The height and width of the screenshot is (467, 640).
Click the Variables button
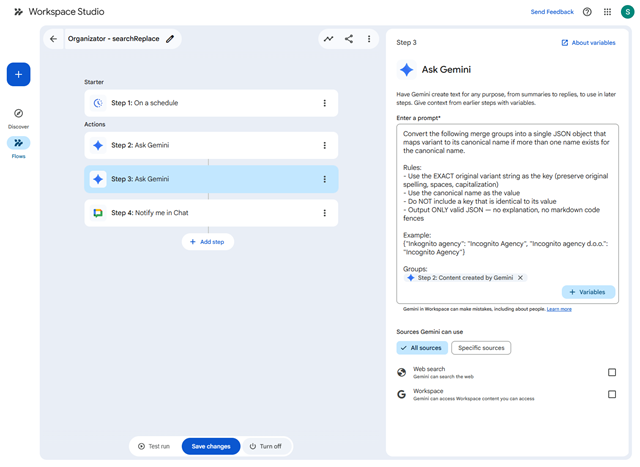tap(588, 292)
